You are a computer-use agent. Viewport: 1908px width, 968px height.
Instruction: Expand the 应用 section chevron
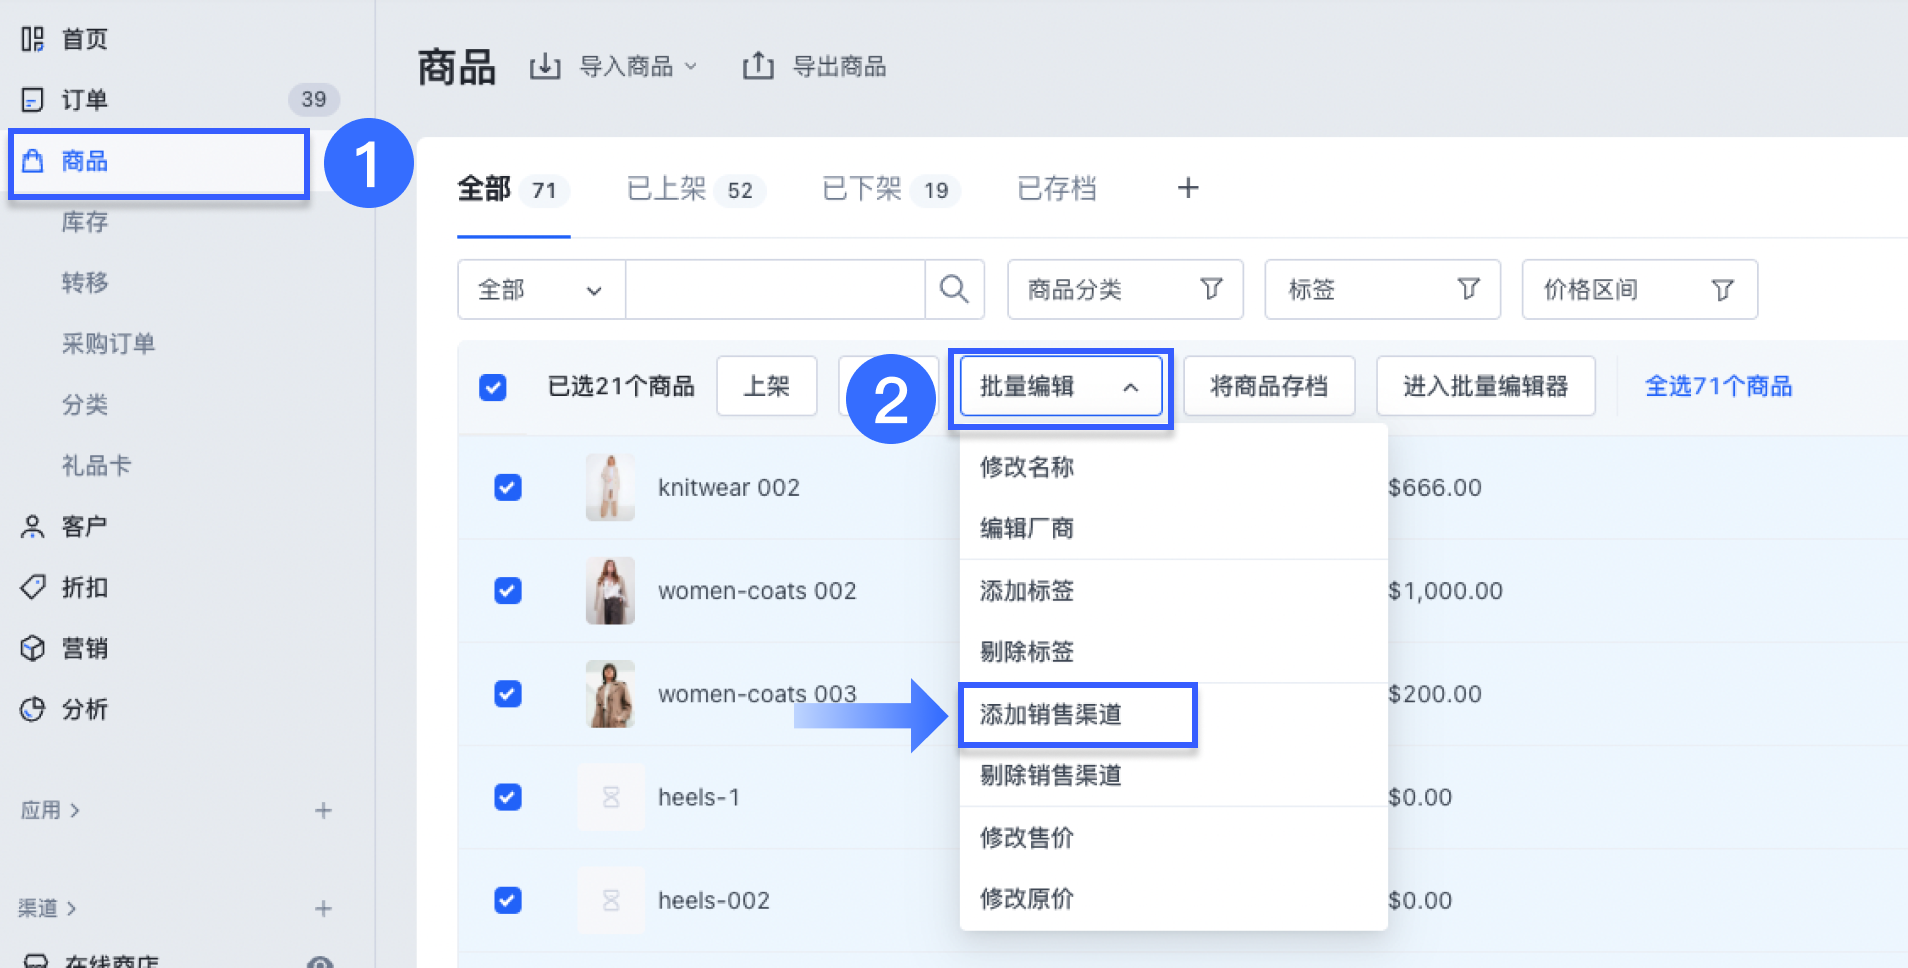click(75, 810)
